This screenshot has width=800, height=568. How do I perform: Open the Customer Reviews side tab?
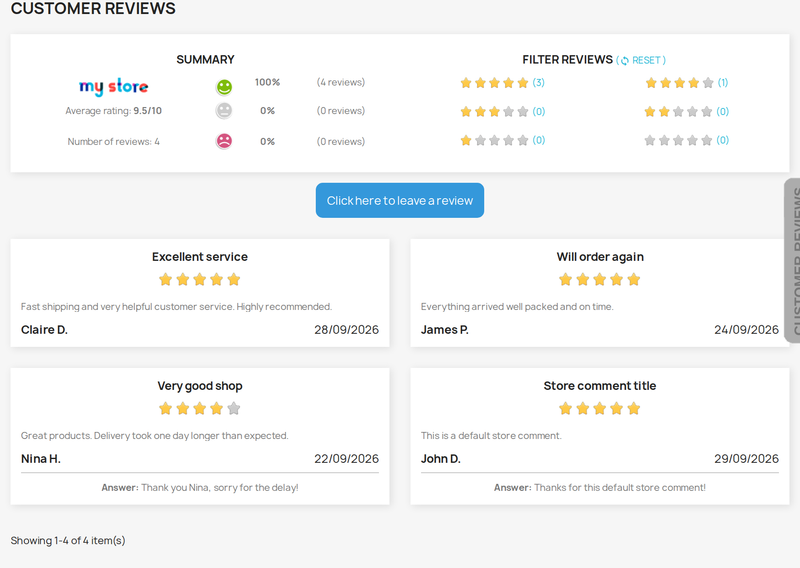[x=792, y=260]
